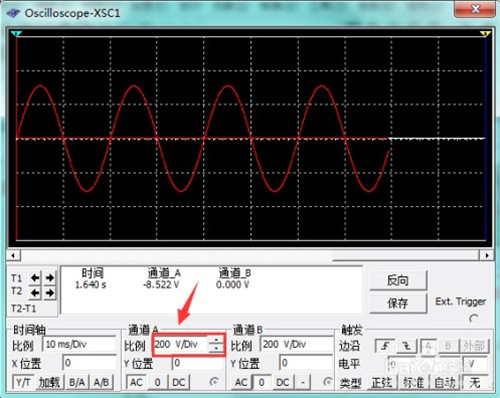500x398 pixels.
Task: Click the time readout 1.640 s
Action: click(x=91, y=285)
